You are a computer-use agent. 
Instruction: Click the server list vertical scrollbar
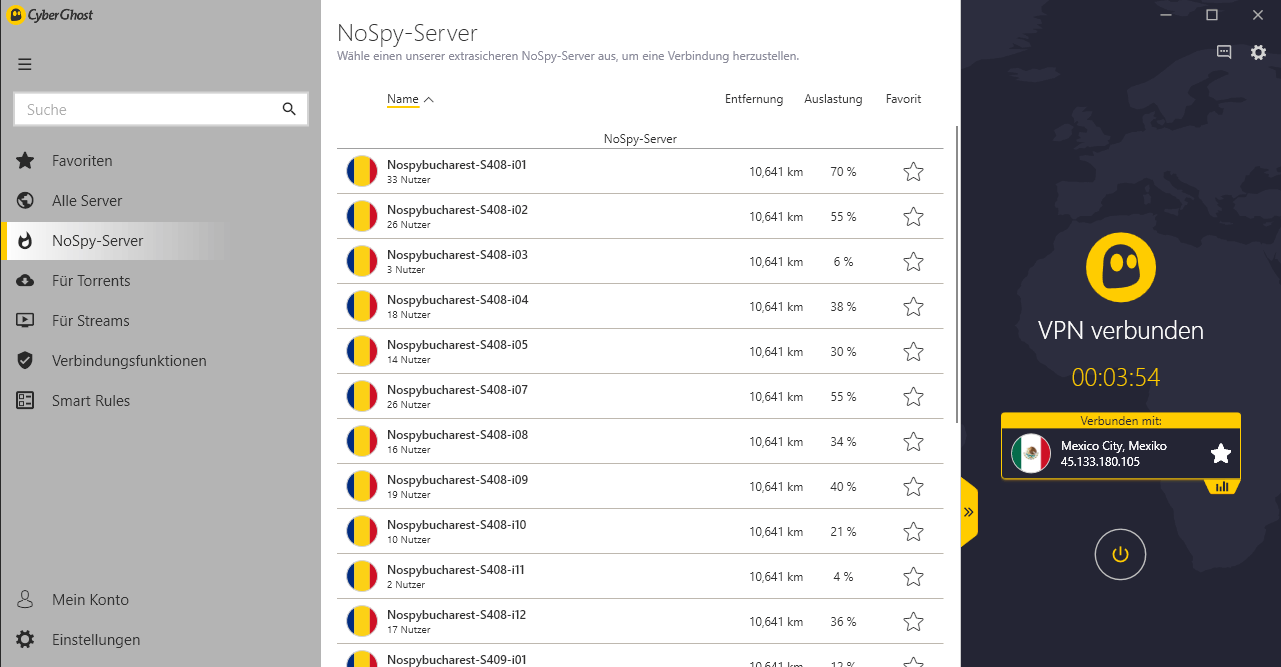point(958,273)
